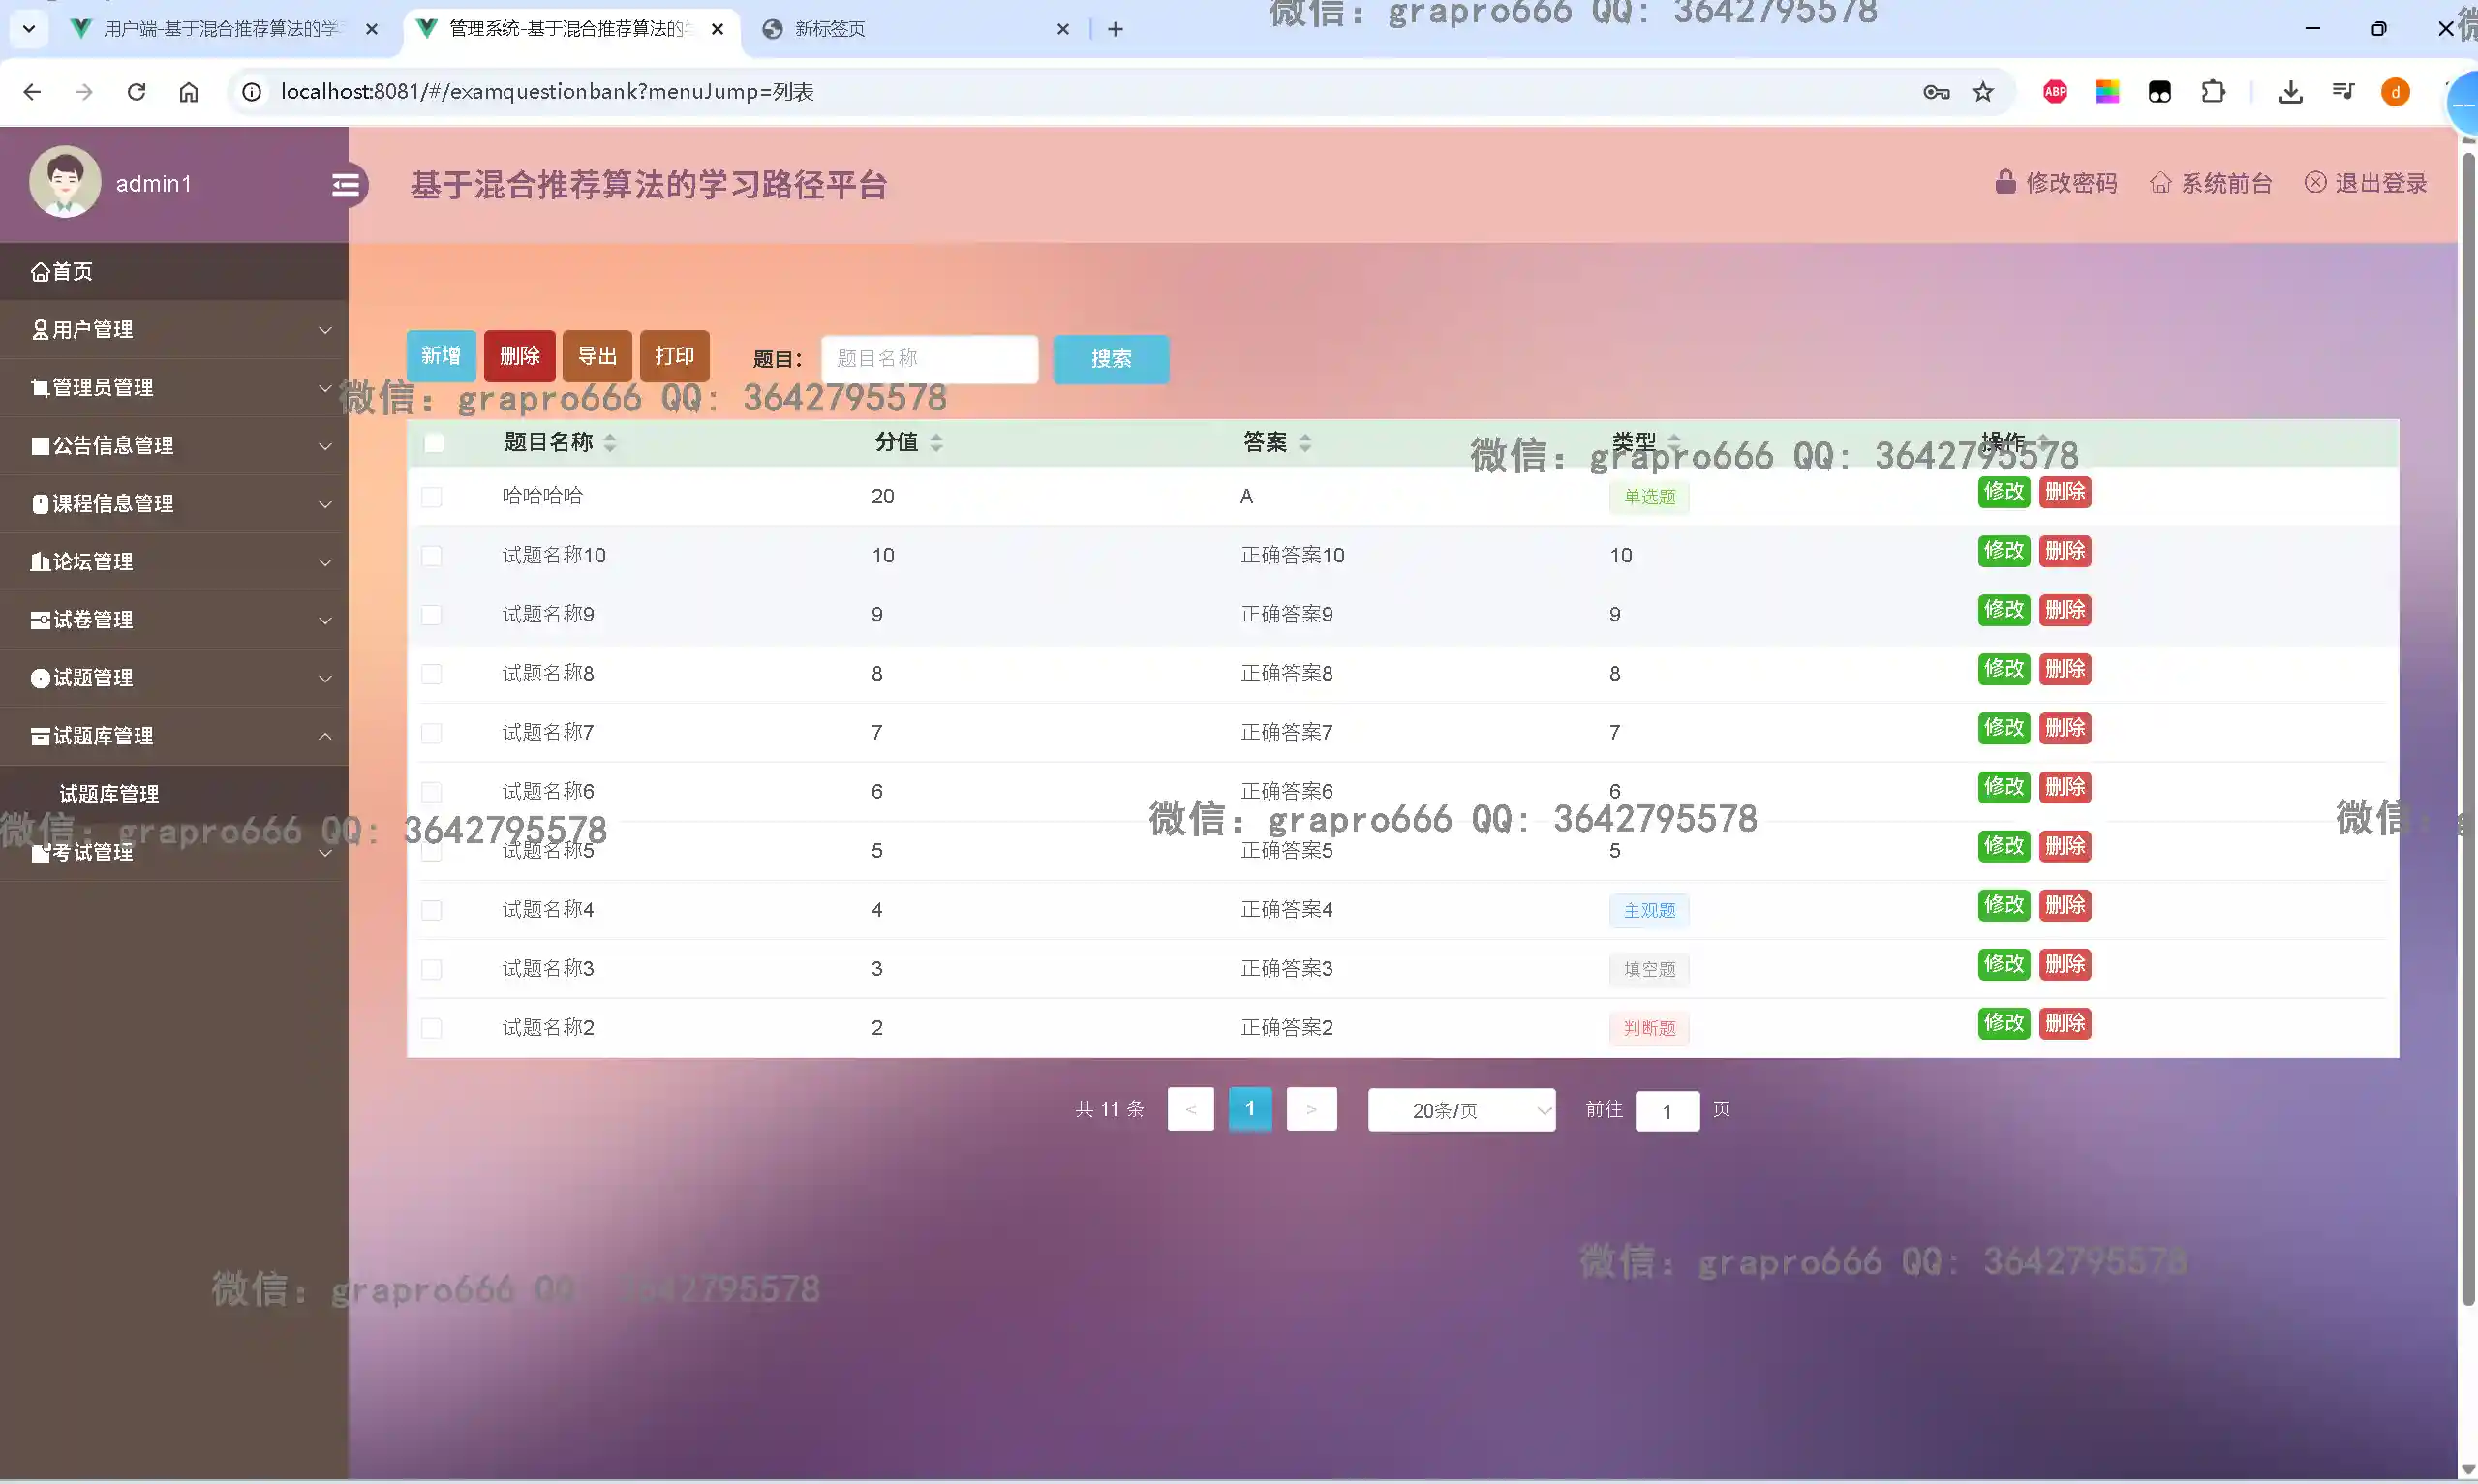Reload the page with refresh icon
Viewport: 2478px width, 1484px height.
pyautogui.click(x=136, y=92)
